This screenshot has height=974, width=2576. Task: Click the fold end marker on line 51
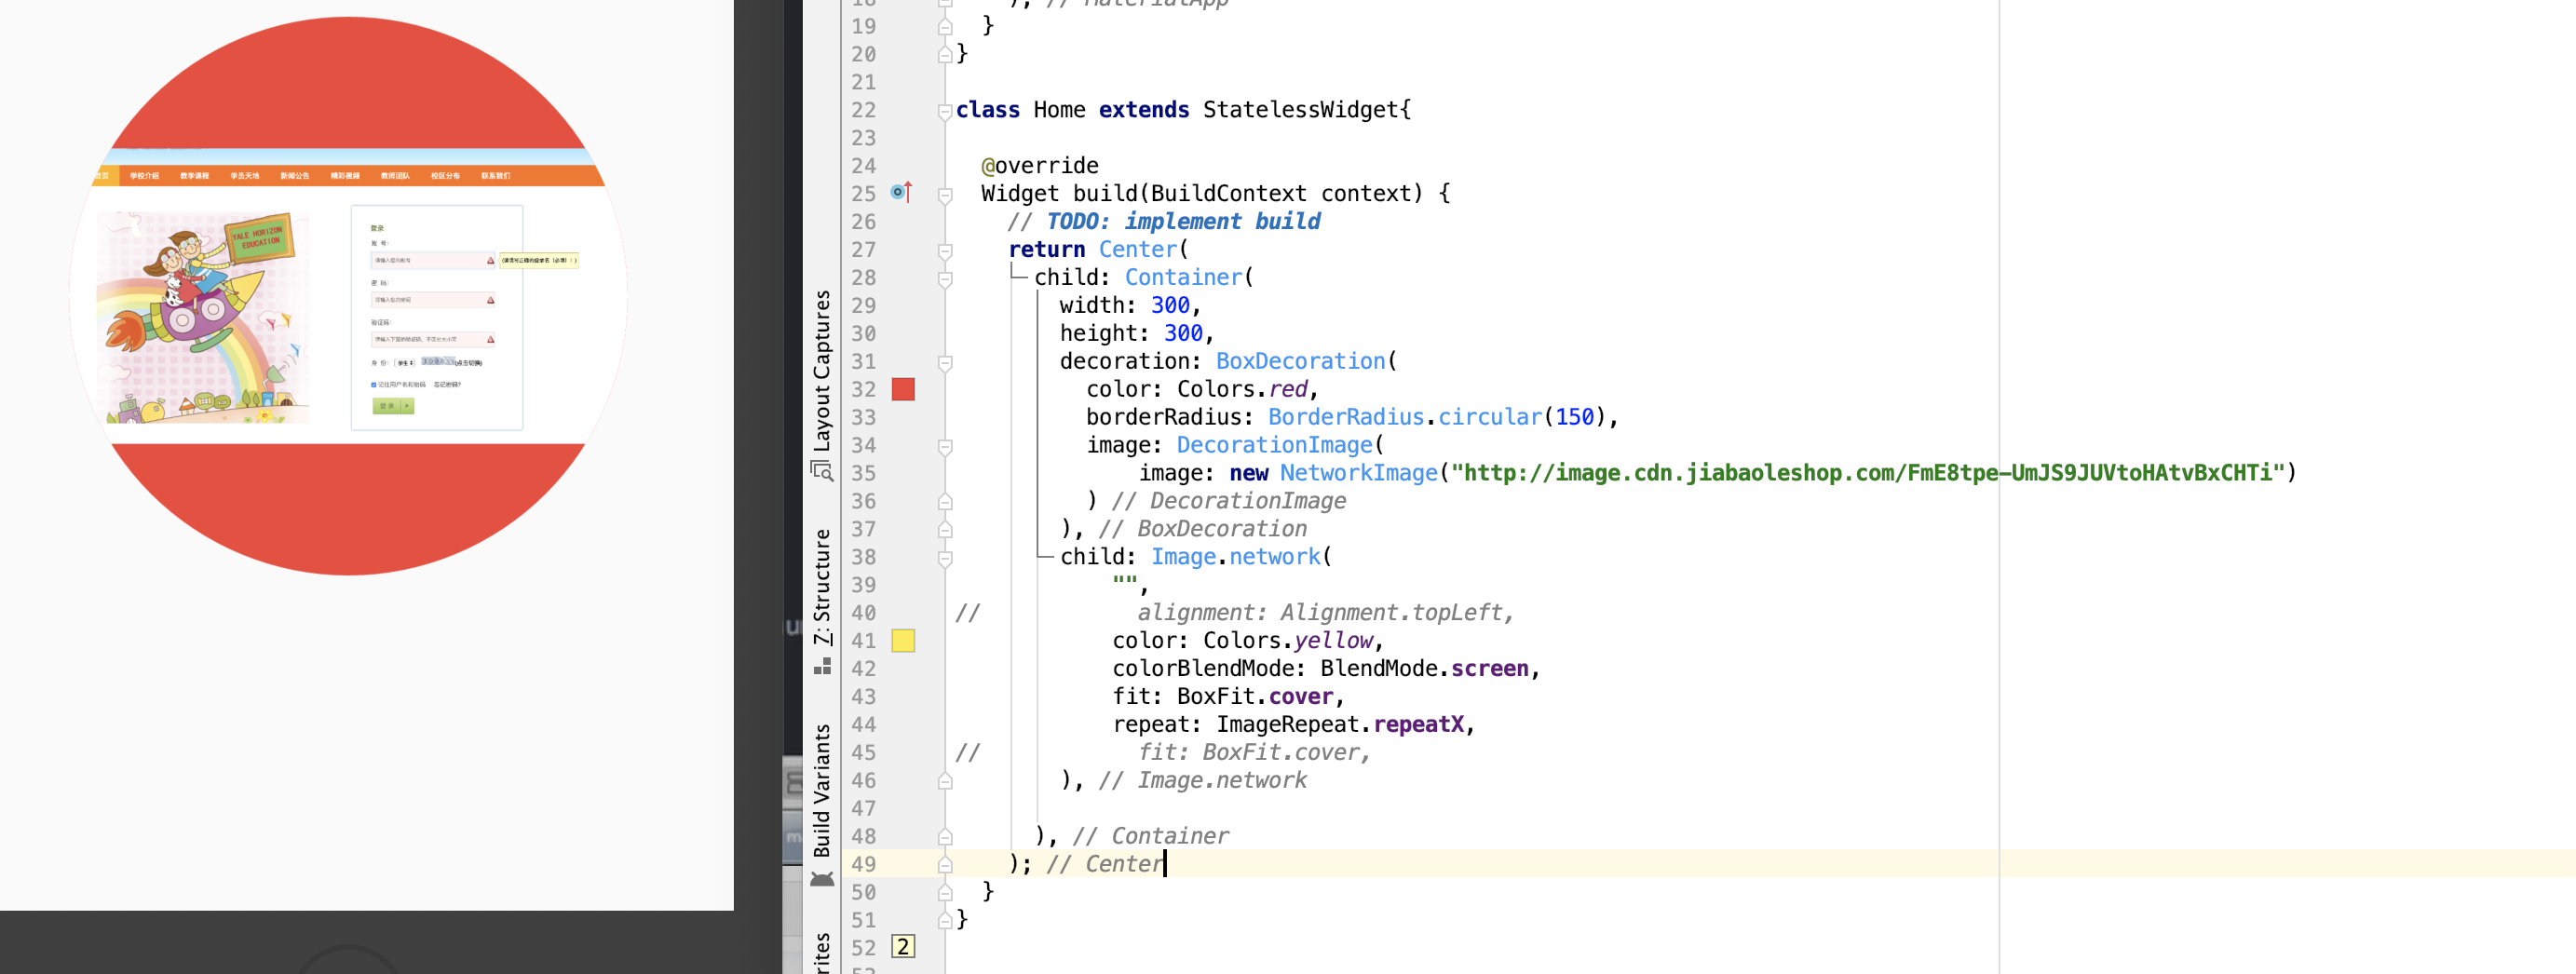tap(945, 919)
